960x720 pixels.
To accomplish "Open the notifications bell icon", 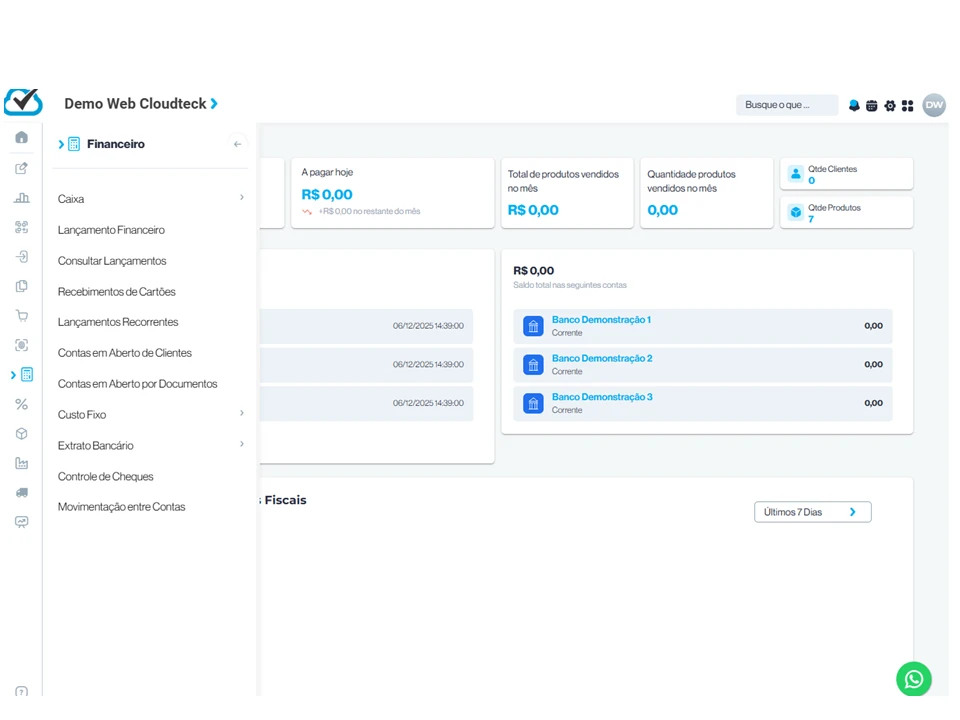I will click(854, 105).
